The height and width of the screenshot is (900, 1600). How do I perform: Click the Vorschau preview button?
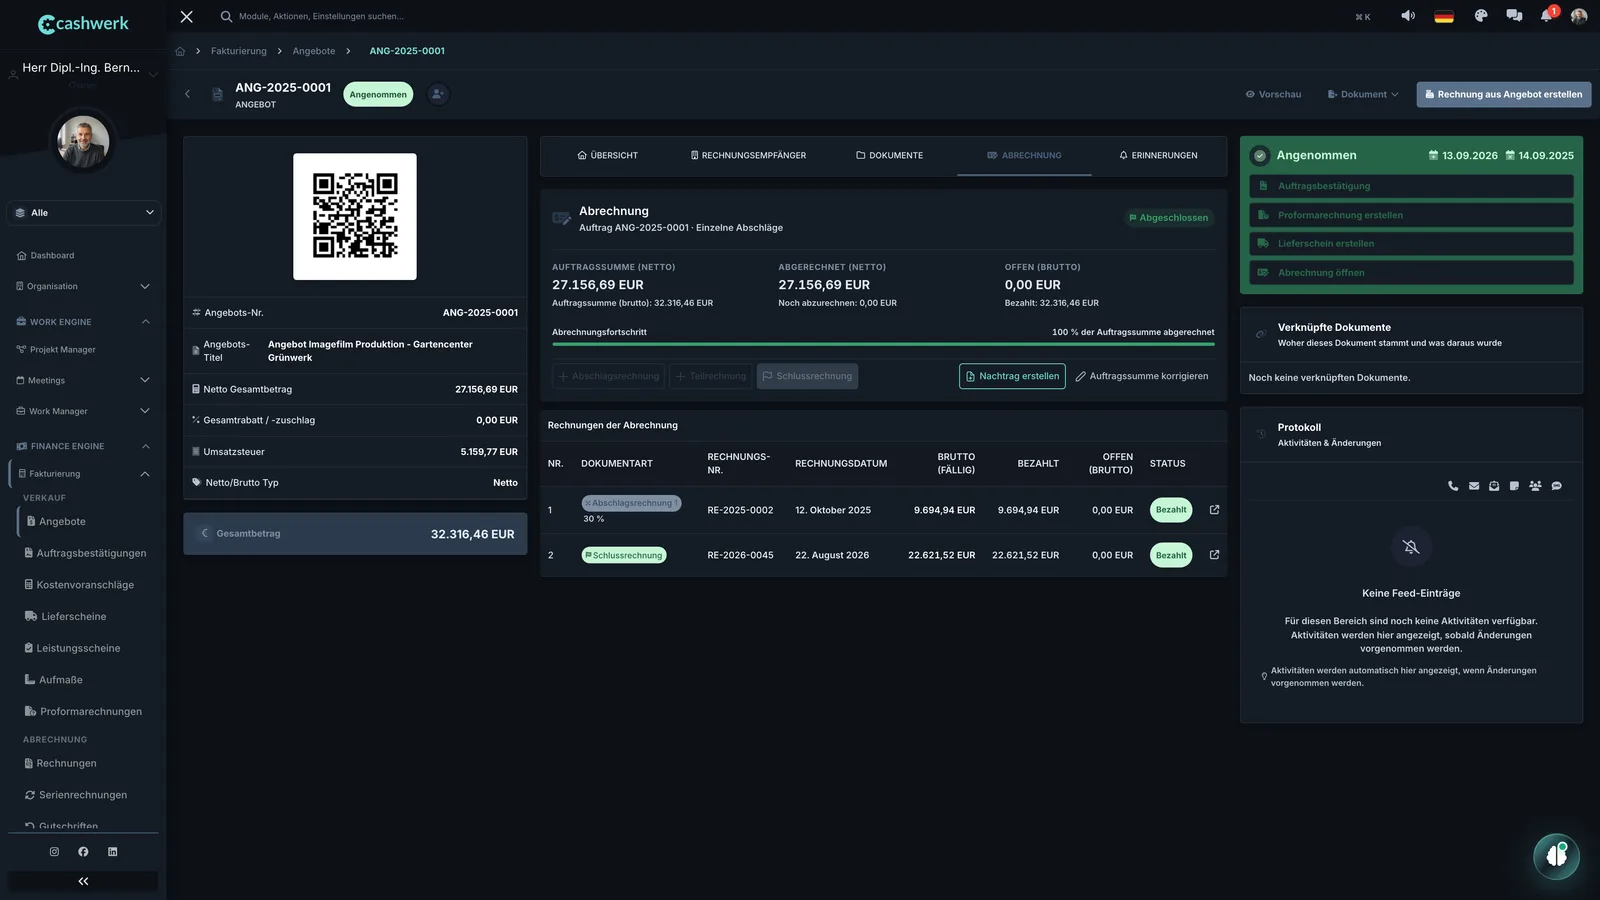point(1273,94)
